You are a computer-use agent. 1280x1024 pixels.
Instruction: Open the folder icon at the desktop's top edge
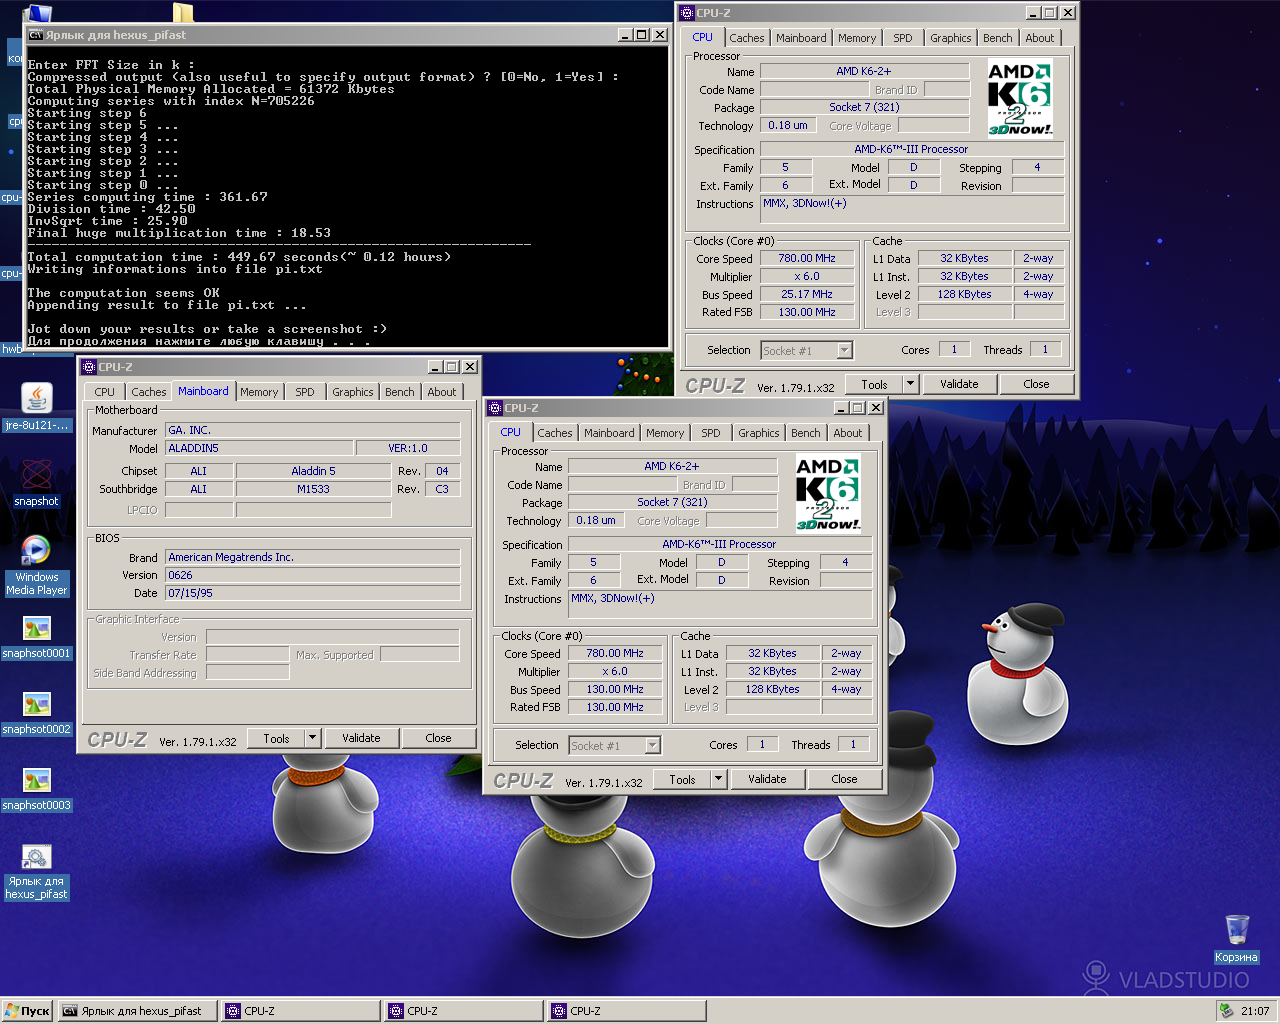[183, 12]
